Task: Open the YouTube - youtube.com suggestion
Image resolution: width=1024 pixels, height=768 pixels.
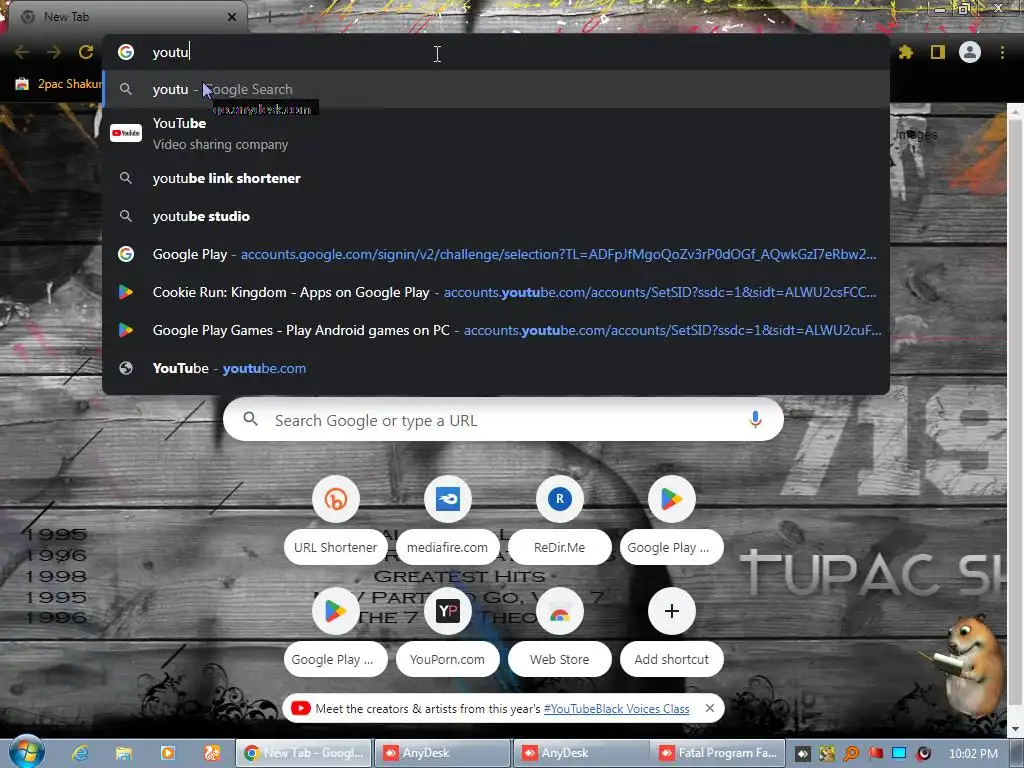Action: (x=496, y=368)
